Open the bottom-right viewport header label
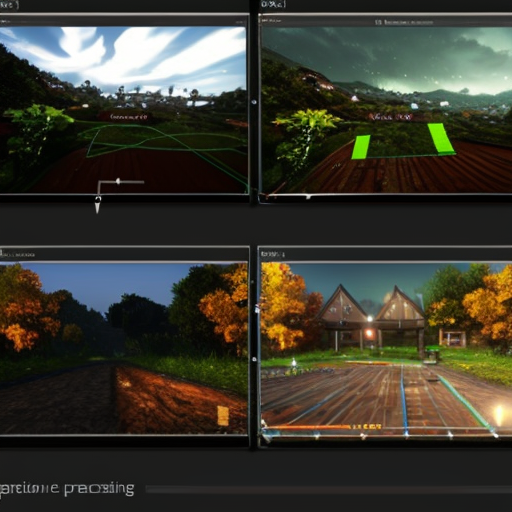512x512 pixels. pos(273,254)
